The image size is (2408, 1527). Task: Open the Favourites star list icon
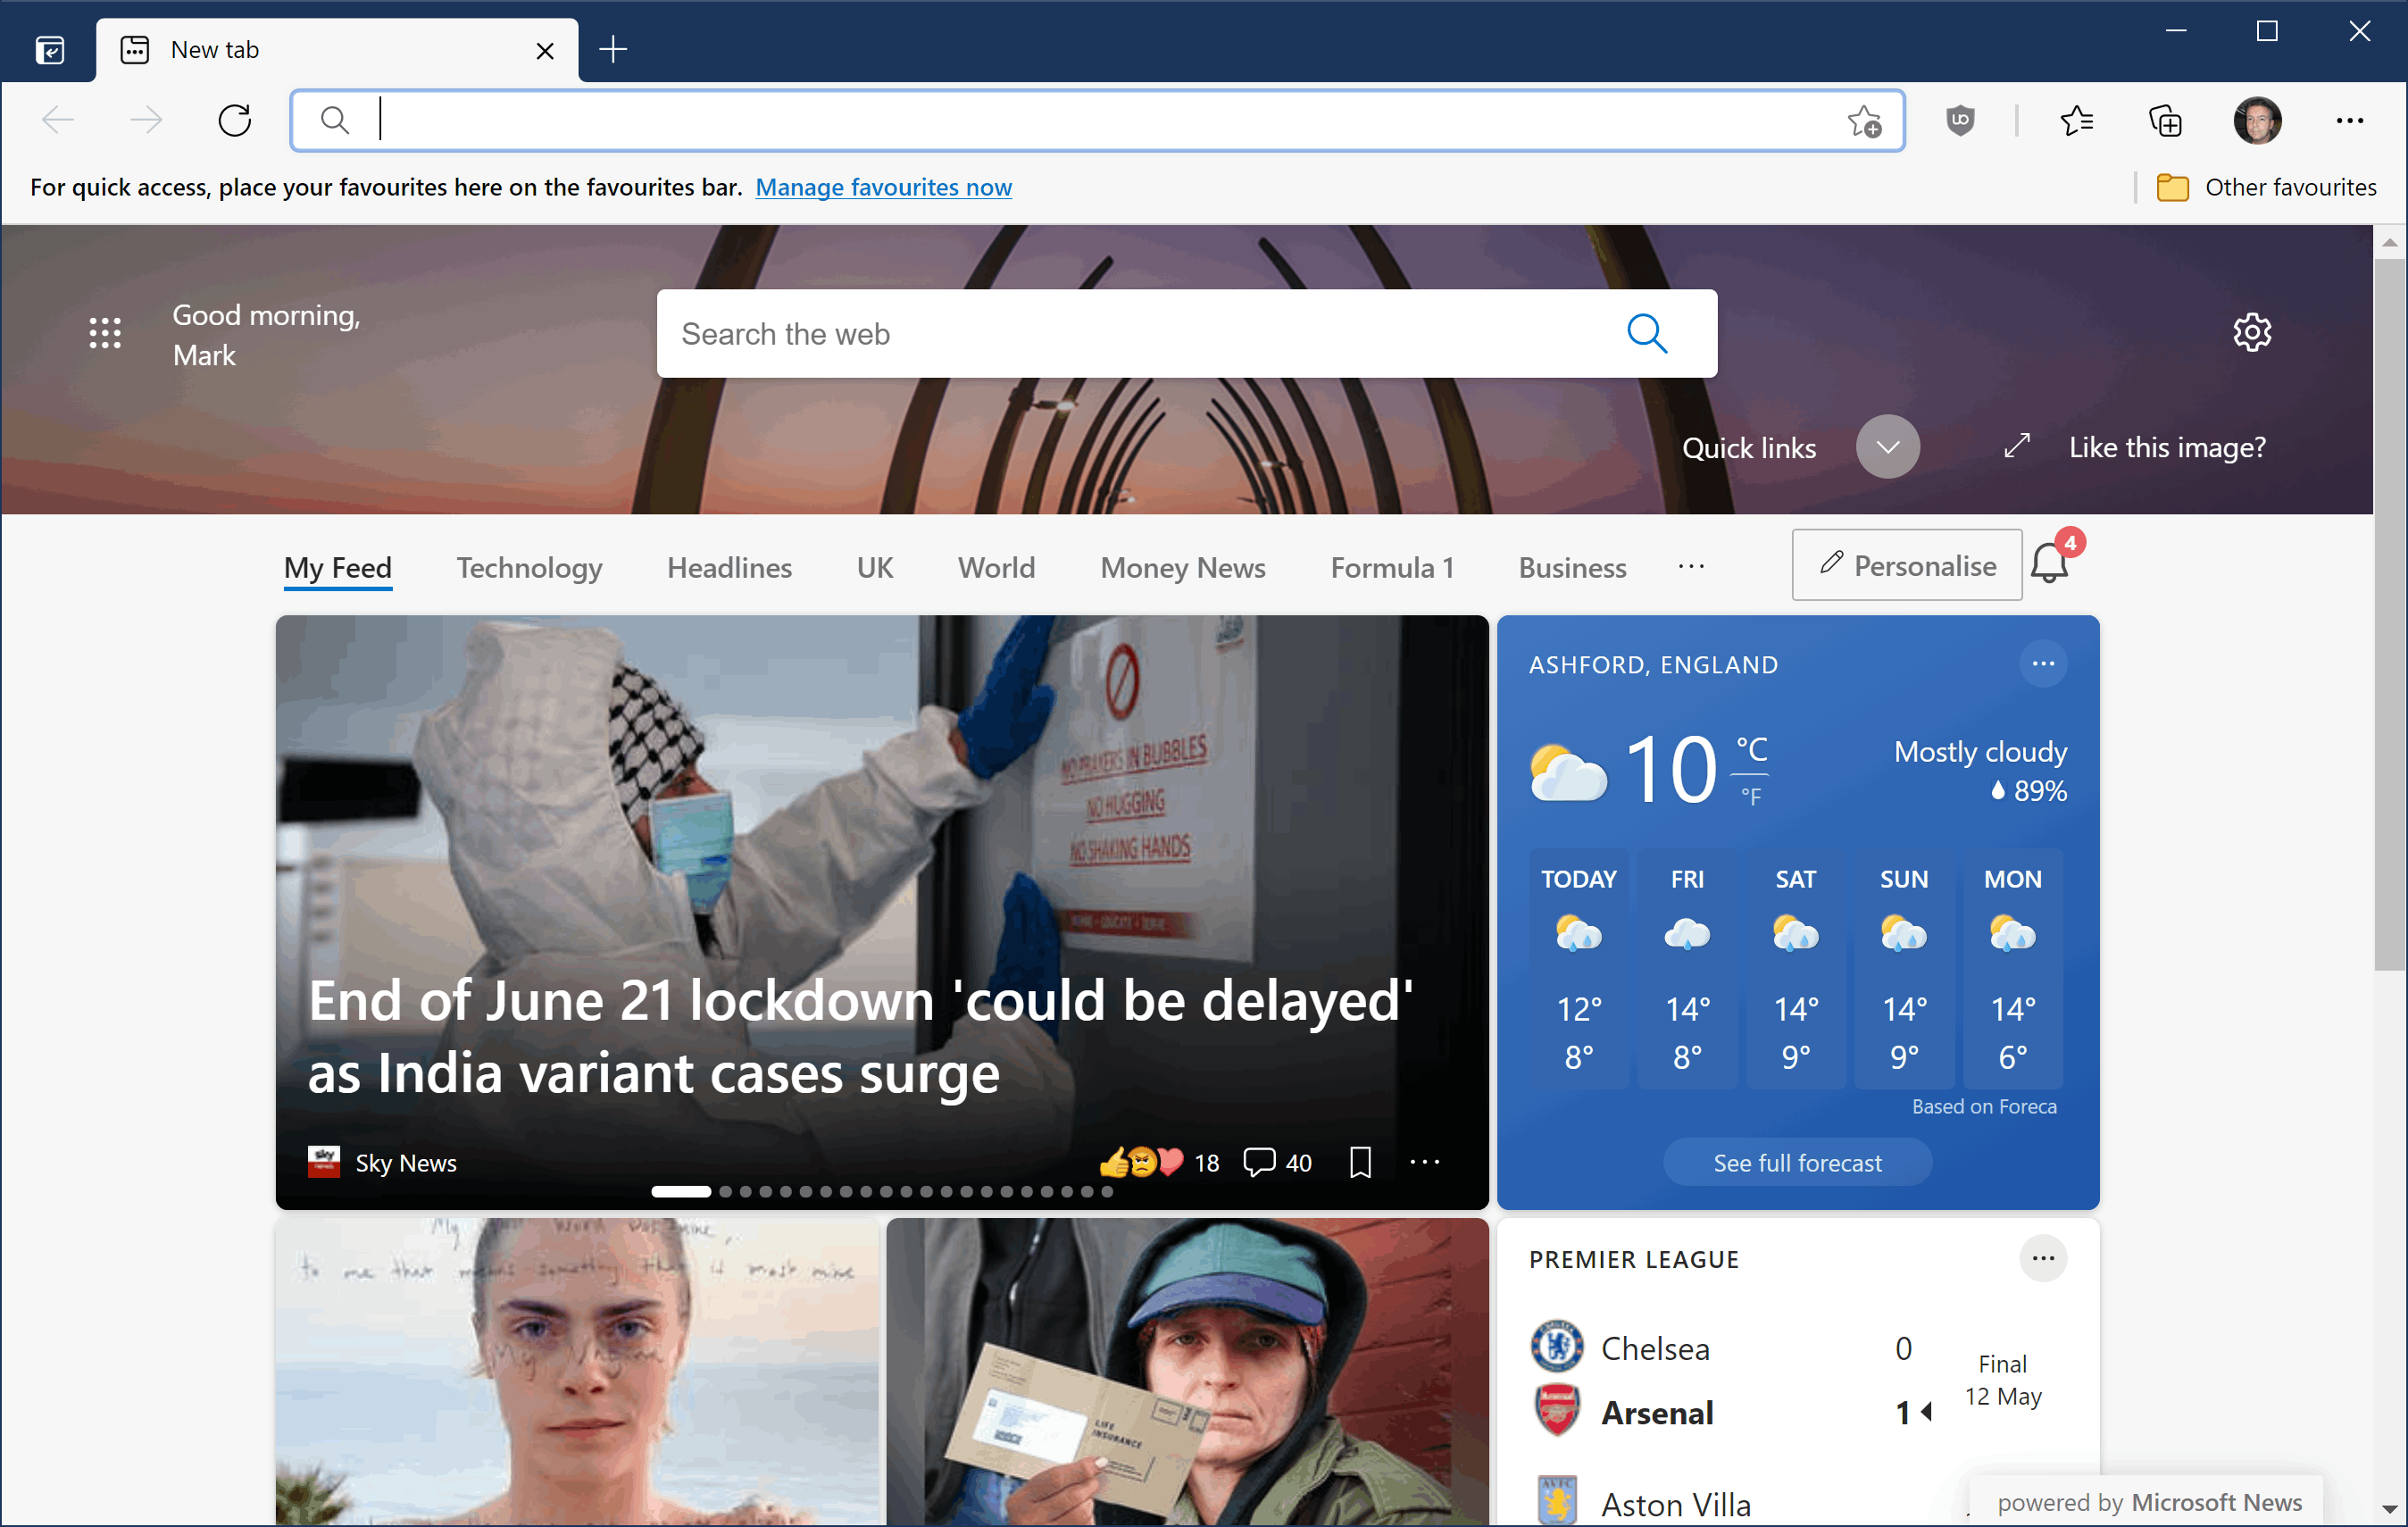(2076, 121)
